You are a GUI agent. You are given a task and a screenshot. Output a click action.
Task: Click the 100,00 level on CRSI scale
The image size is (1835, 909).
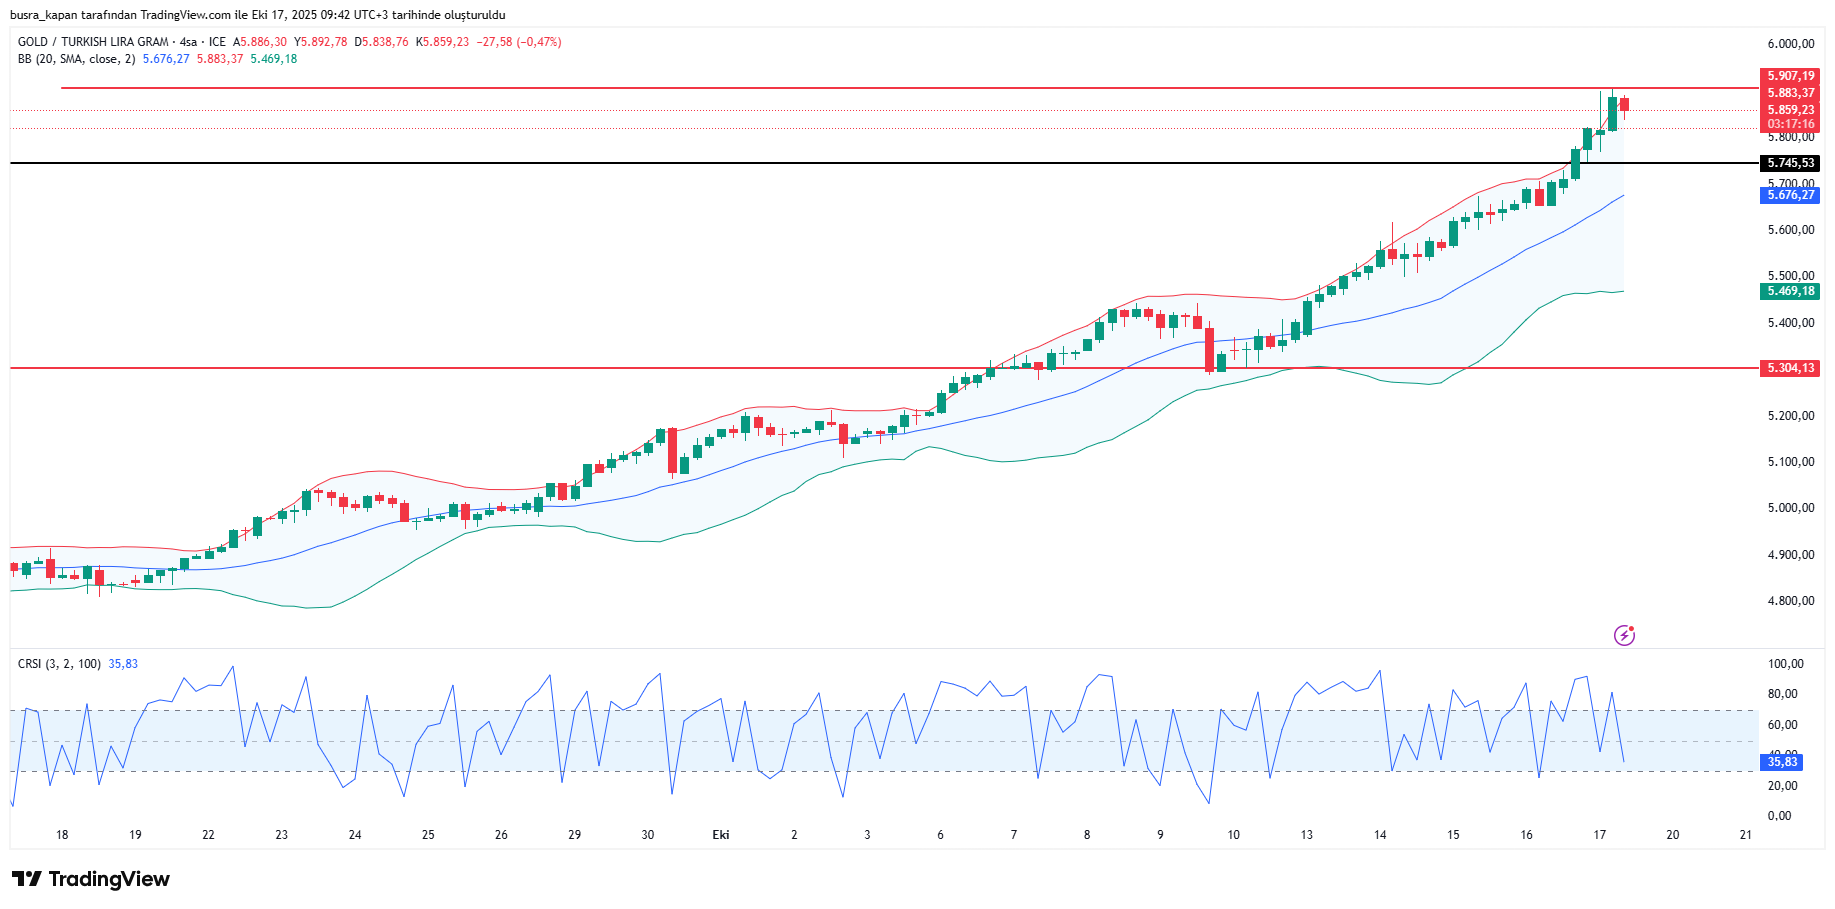point(1785,664)
